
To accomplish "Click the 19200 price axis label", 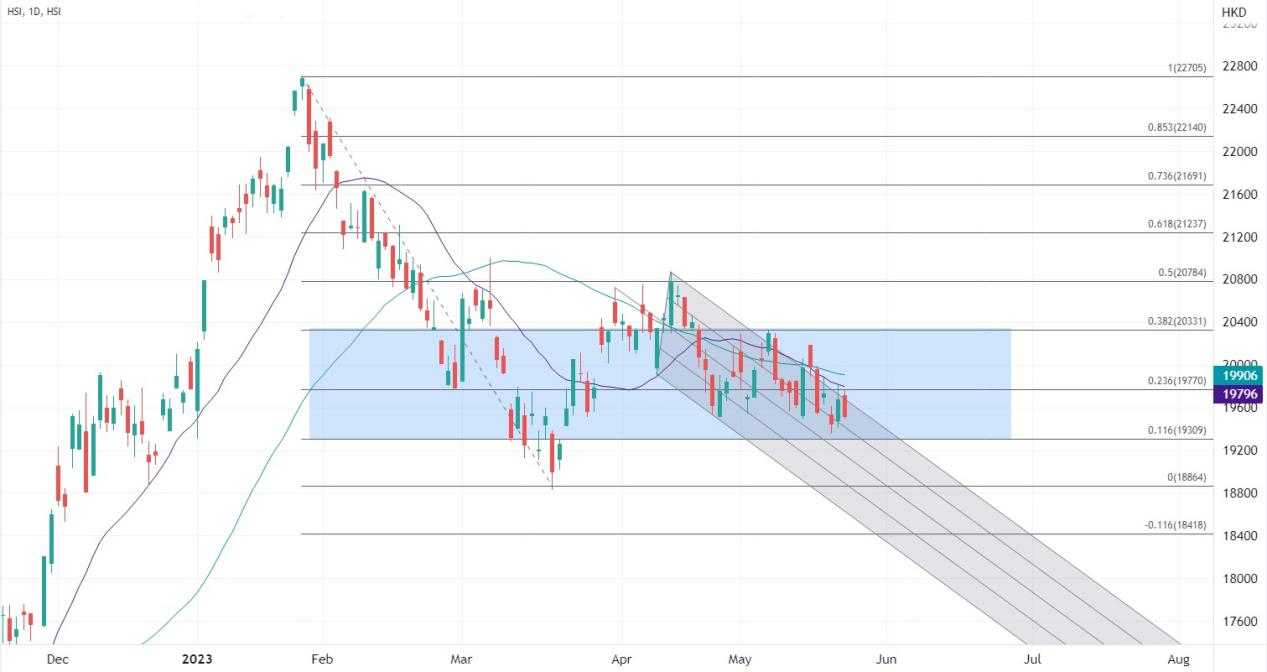I will pos(1239,450).
